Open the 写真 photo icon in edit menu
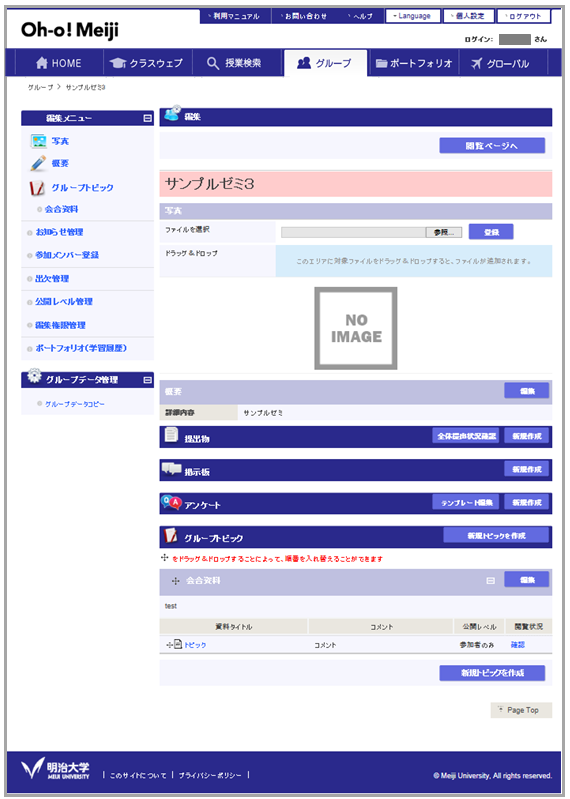 [38, 141]
